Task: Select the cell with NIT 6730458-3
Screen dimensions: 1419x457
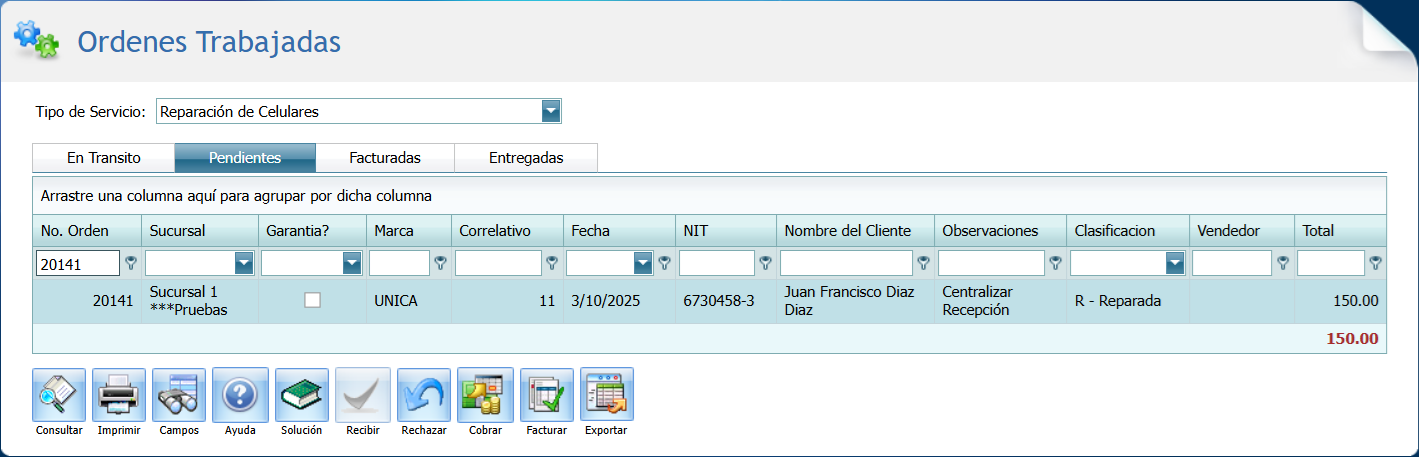Action: point(726,301)
